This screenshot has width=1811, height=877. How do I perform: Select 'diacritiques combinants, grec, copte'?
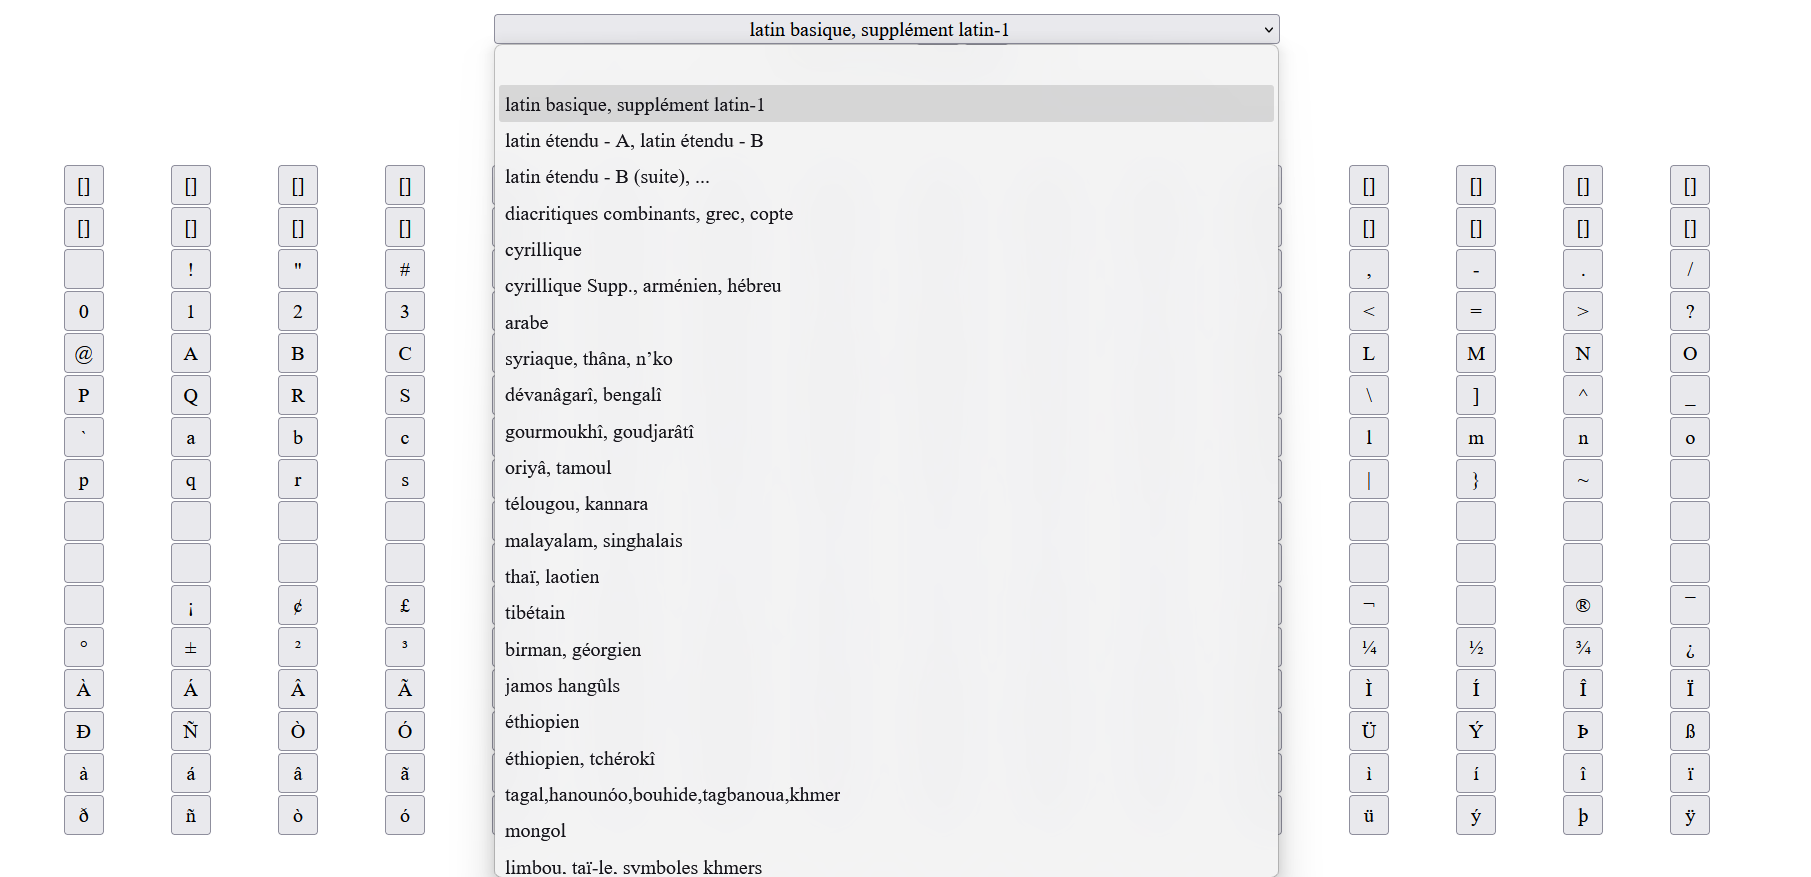[649, 214]
